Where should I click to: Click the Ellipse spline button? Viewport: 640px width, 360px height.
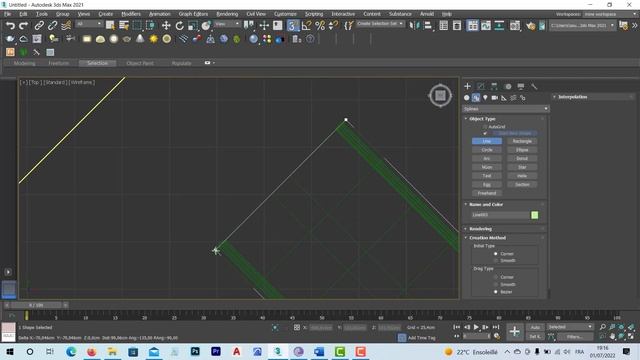pos(522,150)
